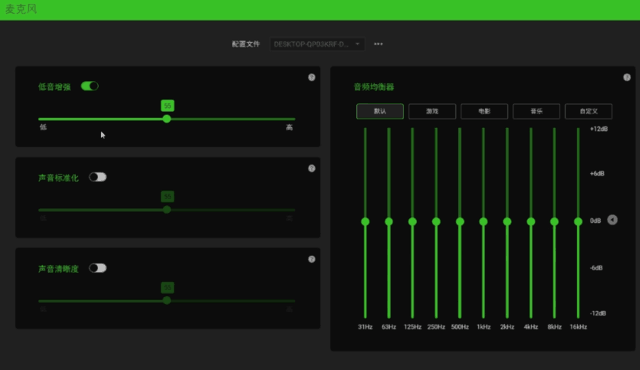Image resolution: width=640 pixels, height=370 pixels.
Task: Click the 声音清晰度 slider handle
Action: tap(167, 301)
